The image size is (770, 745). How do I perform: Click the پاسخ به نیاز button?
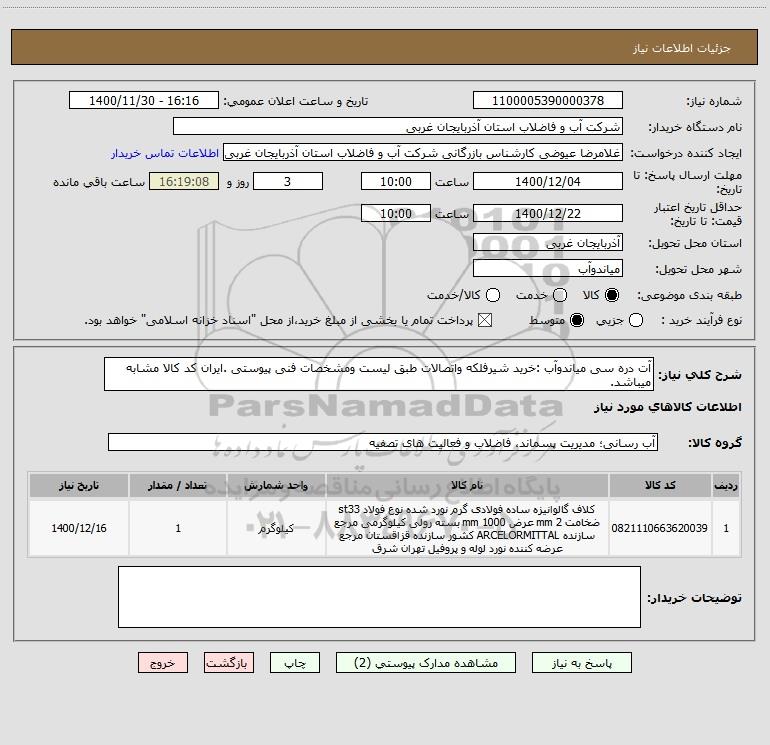click(582, 663)
